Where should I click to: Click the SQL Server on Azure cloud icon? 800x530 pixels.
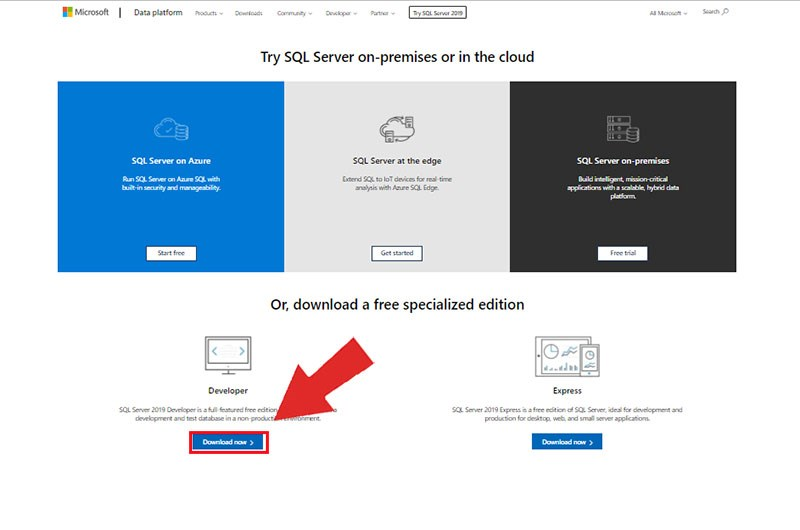point(171,129)
